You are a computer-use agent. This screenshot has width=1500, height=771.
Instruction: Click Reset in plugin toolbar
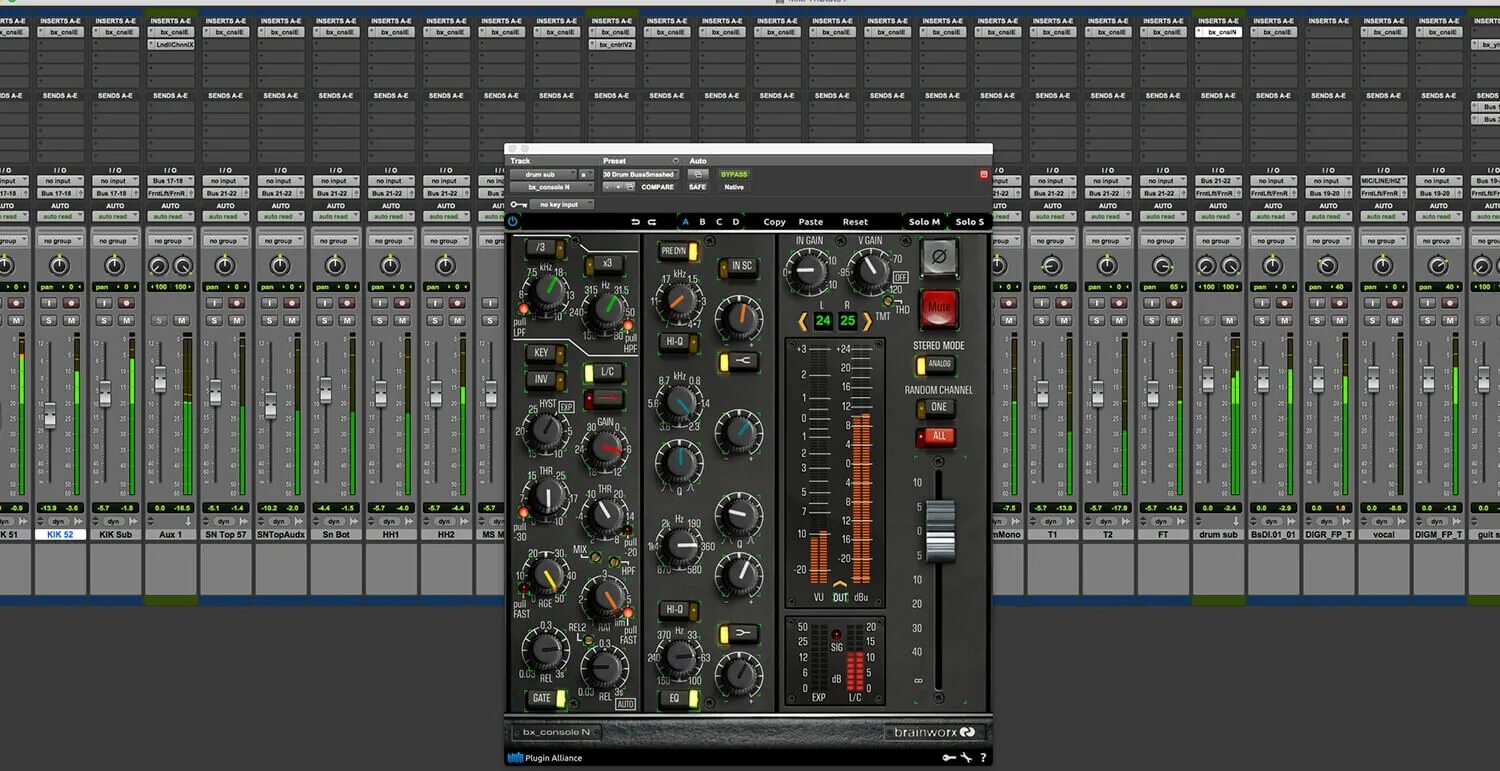click(855, 222)
